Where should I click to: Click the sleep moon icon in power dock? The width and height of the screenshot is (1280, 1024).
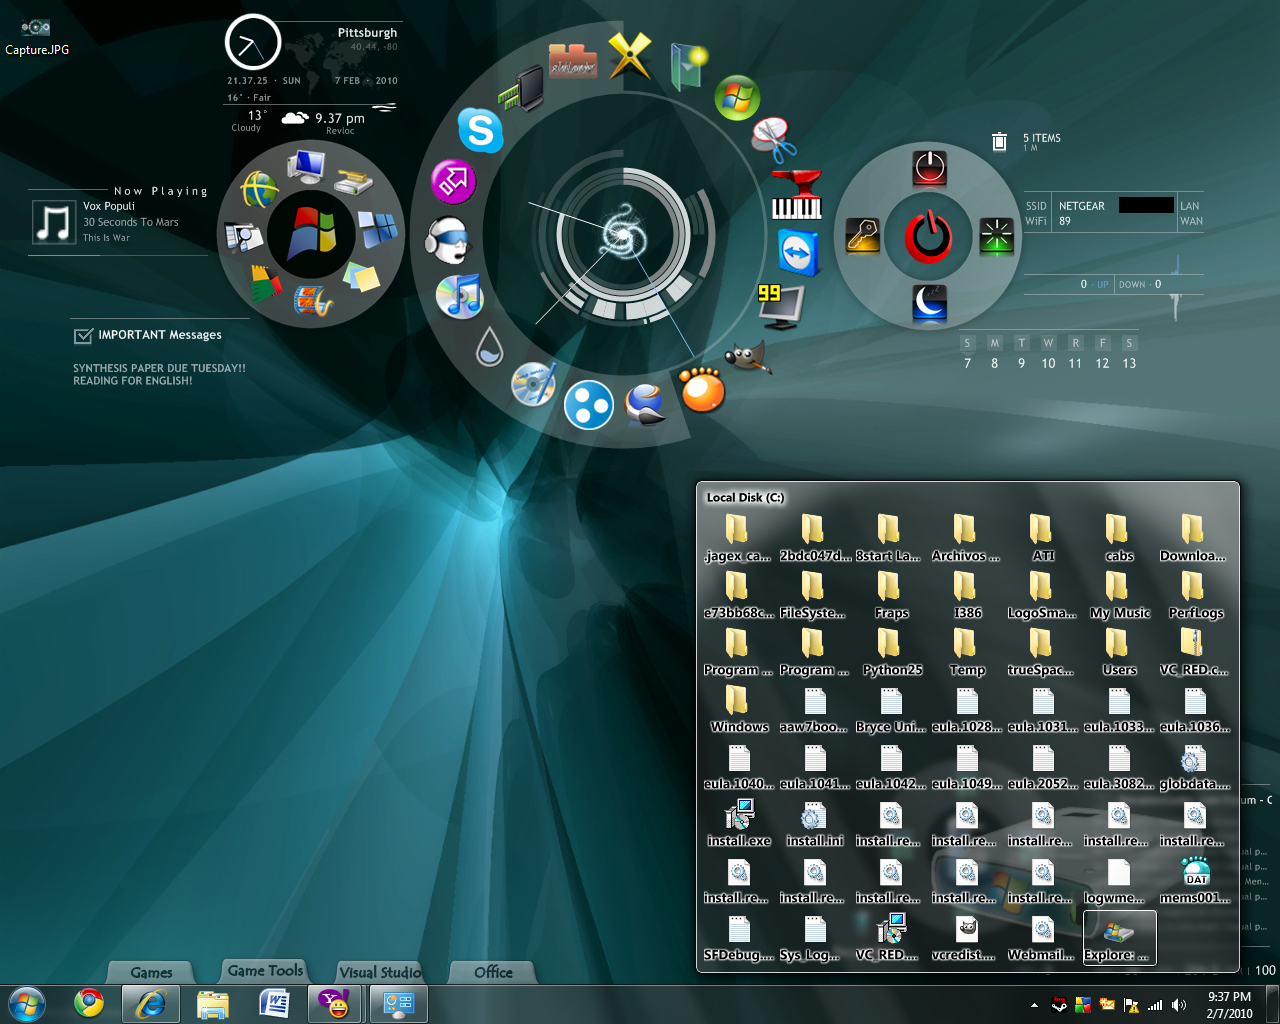[x=930, y=304]
